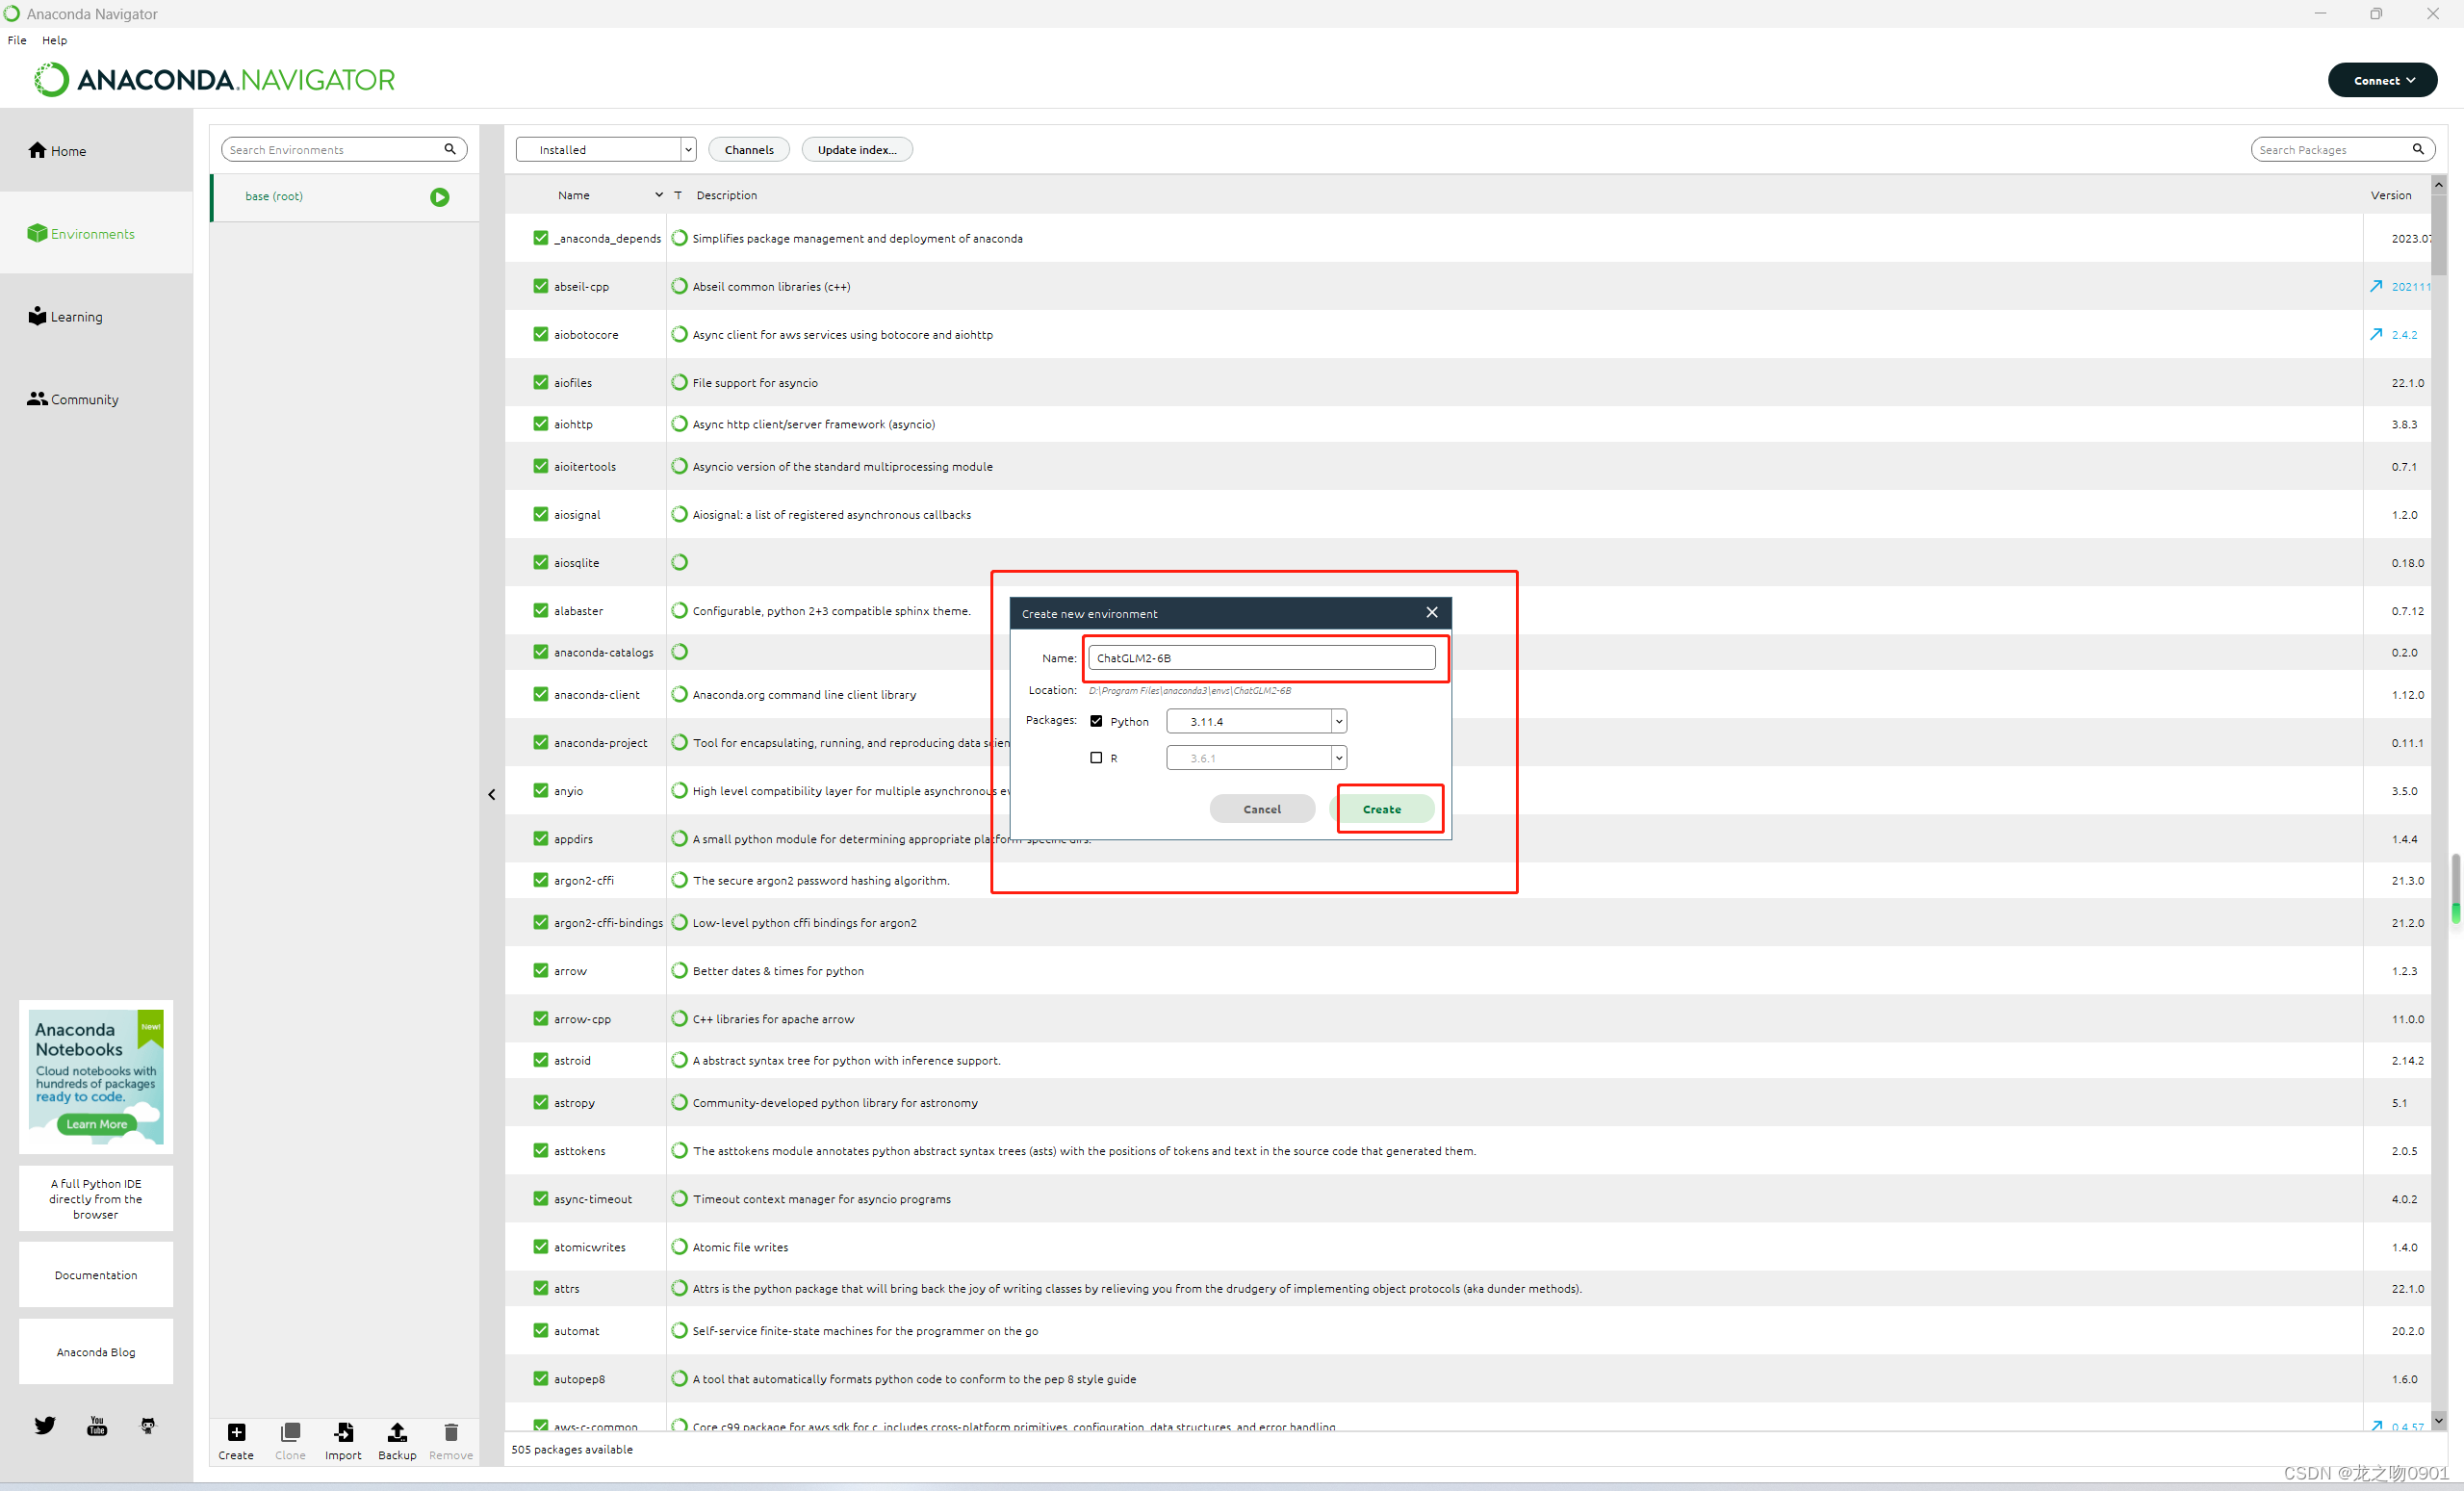Image resolution: width=2464 pixels, height=1491 pixels.
Task: Open the YouTube icon in sidebar
Action: click(97, 1425)
